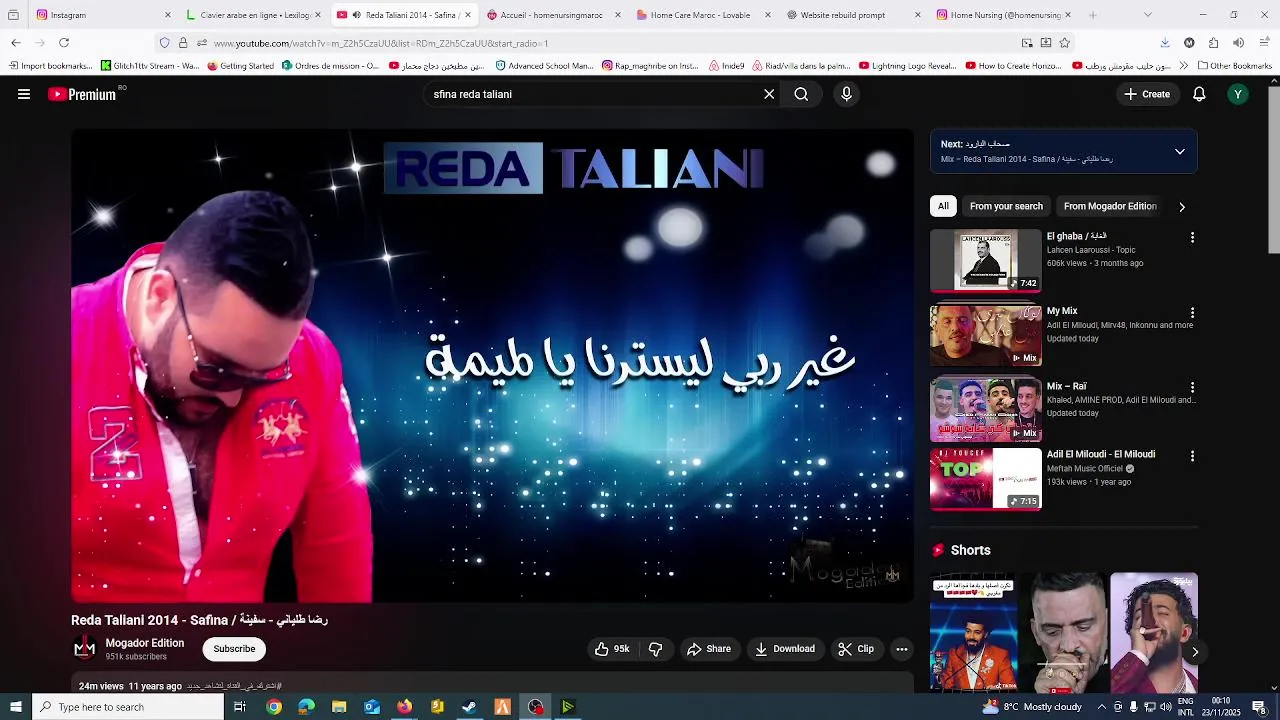The width and height of the screenshot is (1280, 720).
Task: Run the search with the magnifier button
Action: coord(801,94)
